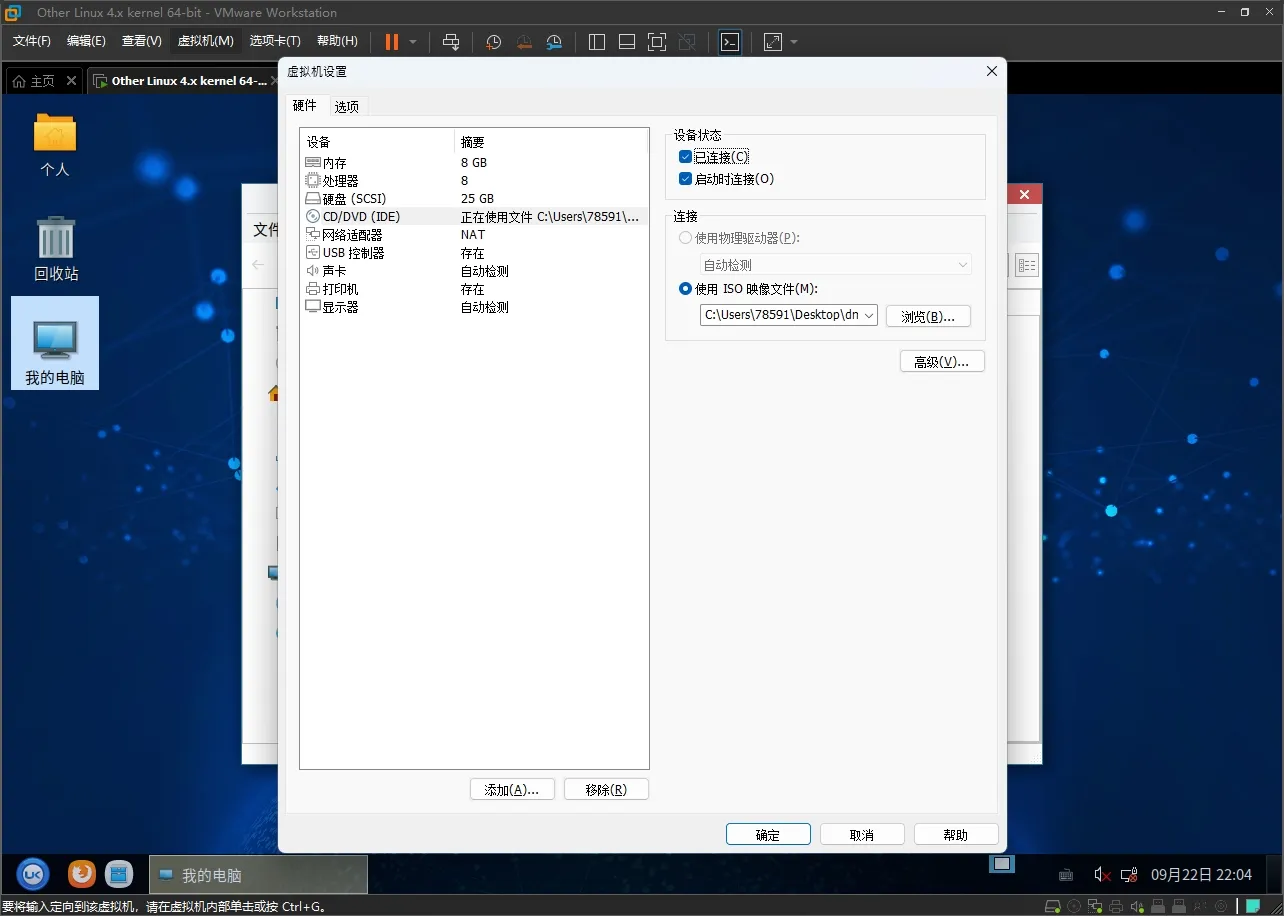Toggle the 已连接 checkbox
The height and width of the screenshot is (916, 1284).
click(685, 157)
